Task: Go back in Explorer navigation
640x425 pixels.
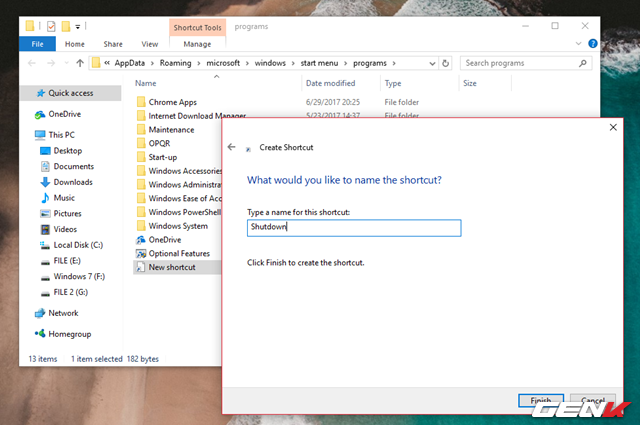Action: (32, 63)
